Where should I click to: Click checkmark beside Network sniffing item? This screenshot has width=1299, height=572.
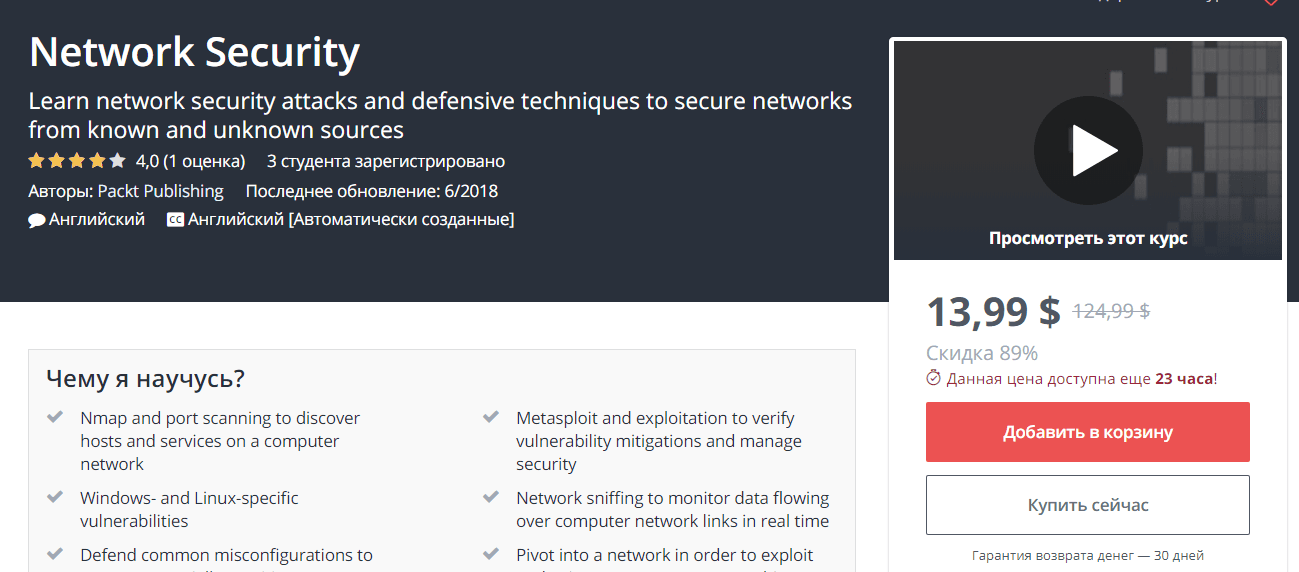pyautogui.click(x=491, y=496)
